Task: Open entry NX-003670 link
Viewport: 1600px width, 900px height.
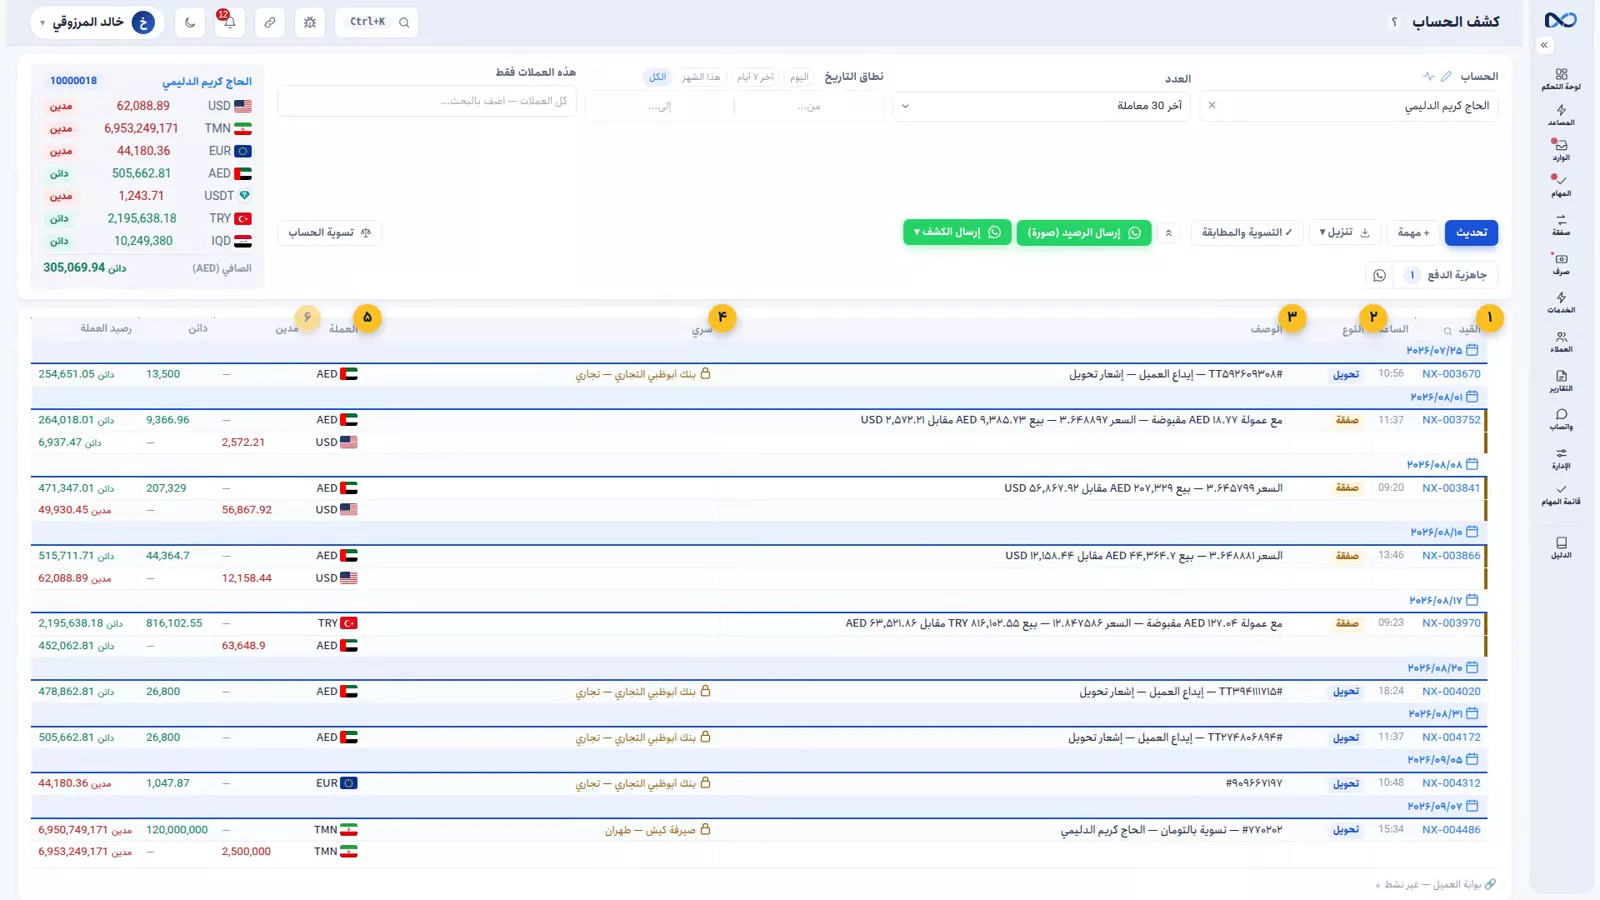Action: click(1451, 374)
